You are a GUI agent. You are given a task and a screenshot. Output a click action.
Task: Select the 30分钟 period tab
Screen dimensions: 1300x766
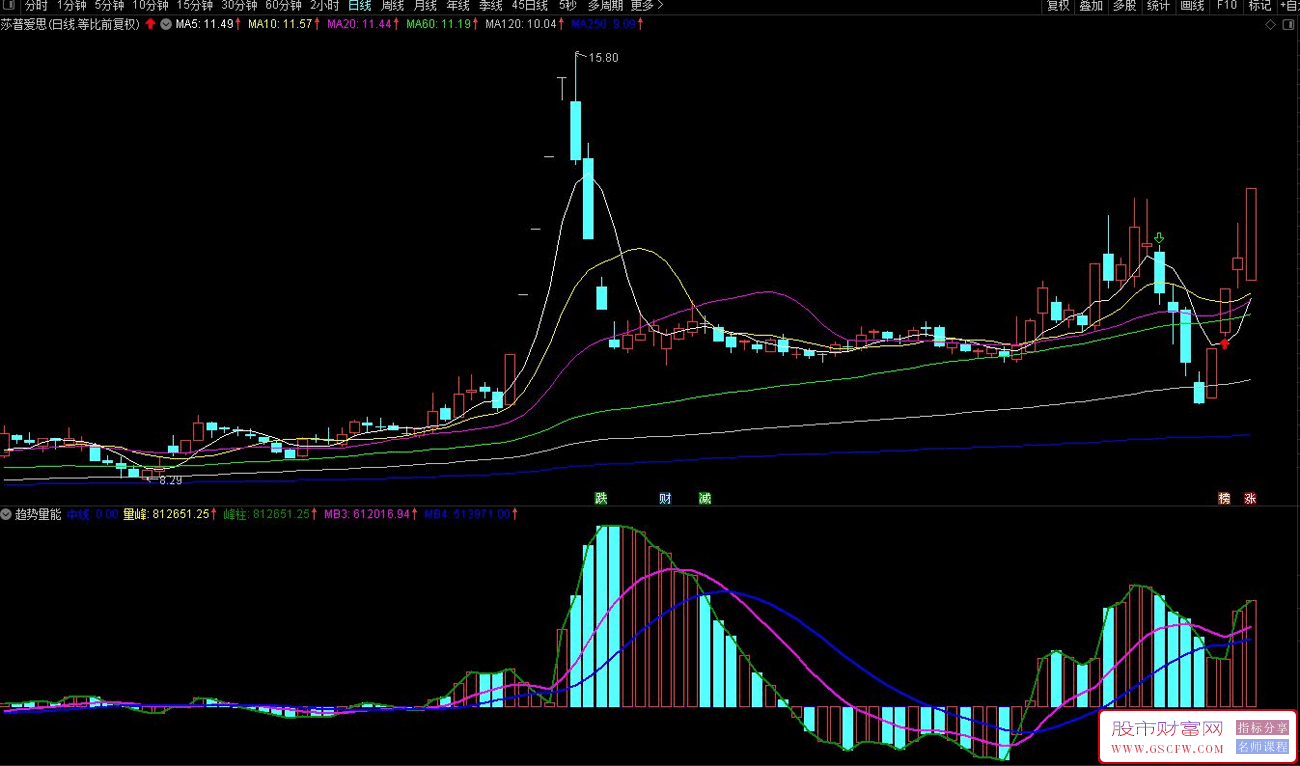(239, 6)
